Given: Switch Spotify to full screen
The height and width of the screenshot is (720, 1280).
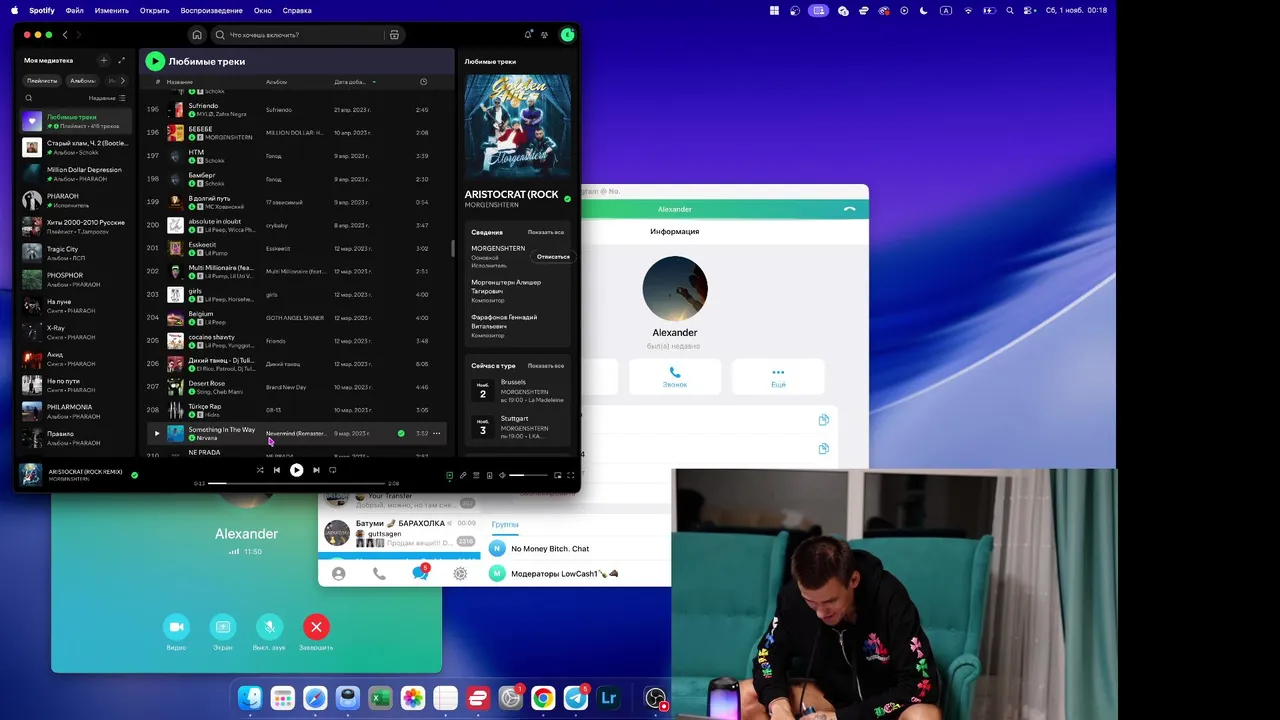Looking at the screenshot, I should pos(571,475).
